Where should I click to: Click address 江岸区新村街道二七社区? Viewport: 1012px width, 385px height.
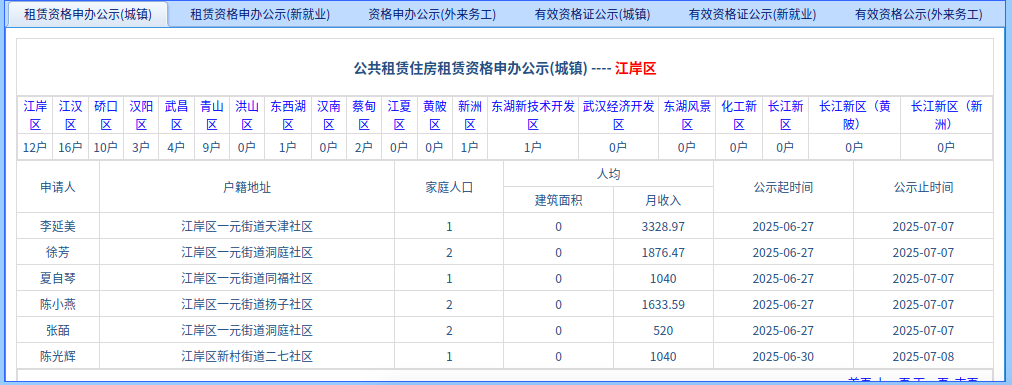(x=247, y=357)
